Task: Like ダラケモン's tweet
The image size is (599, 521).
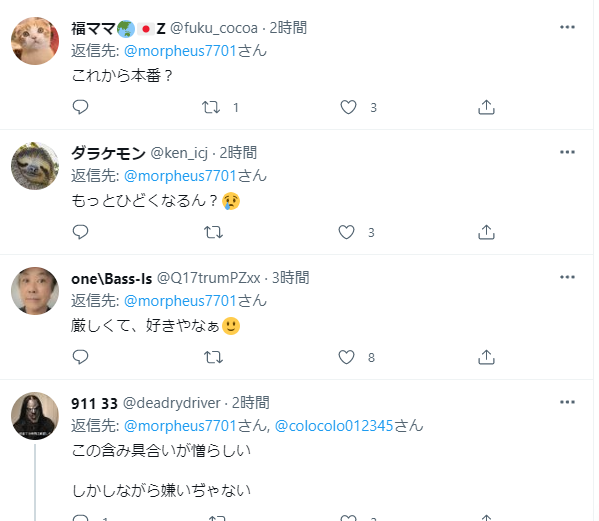Action: point(346,232)
